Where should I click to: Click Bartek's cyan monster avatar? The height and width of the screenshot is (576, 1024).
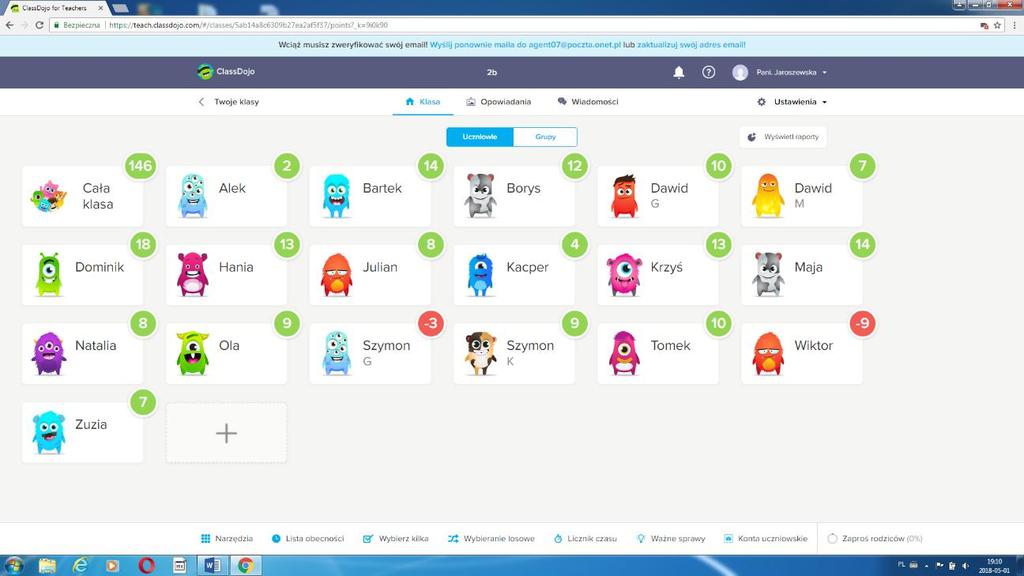pos(336,195)
